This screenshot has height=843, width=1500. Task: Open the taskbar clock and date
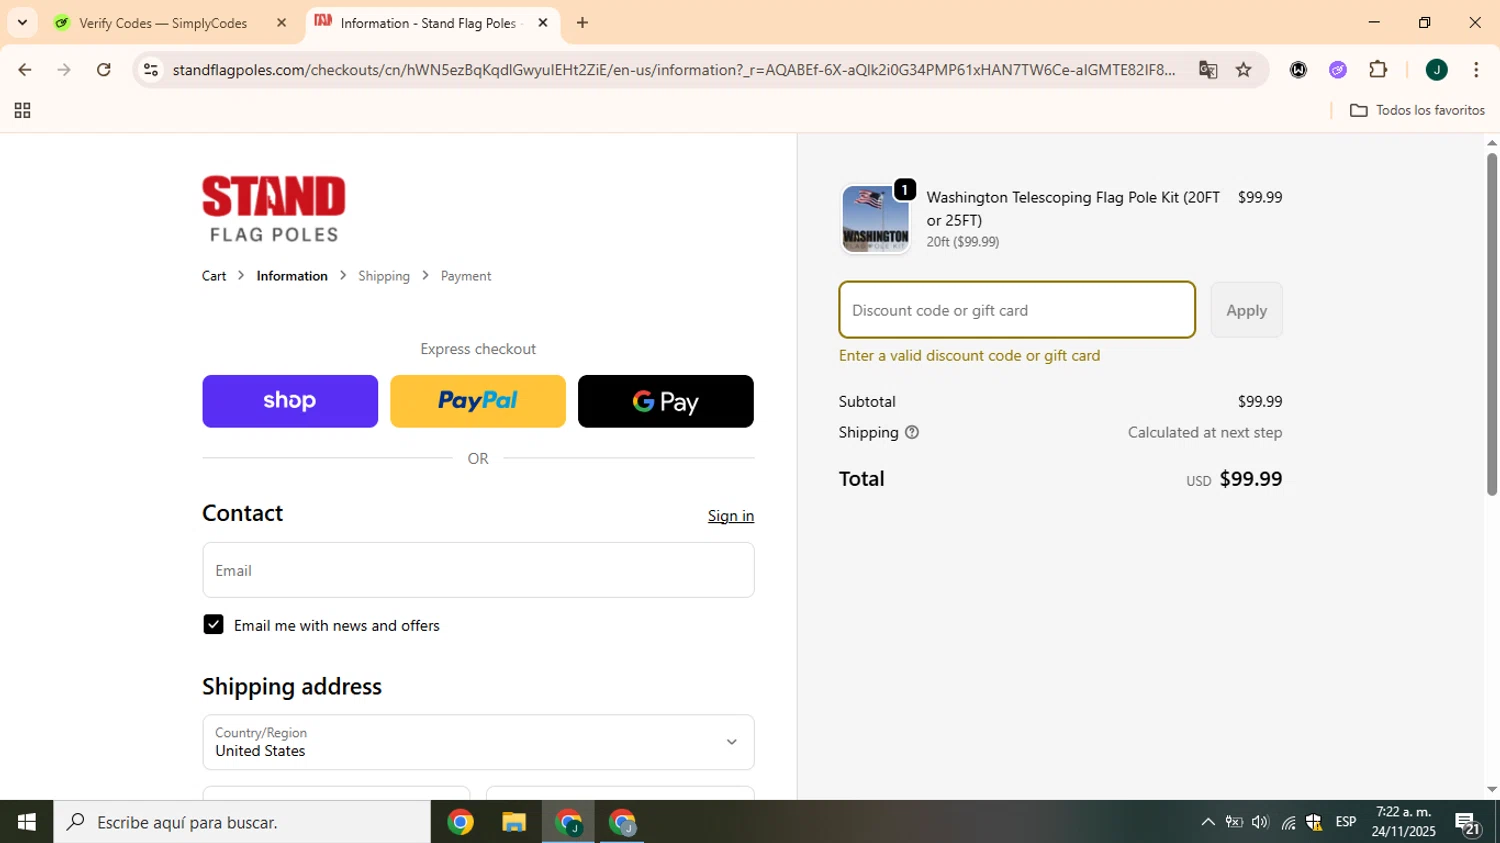click(x=1404, y=822)
